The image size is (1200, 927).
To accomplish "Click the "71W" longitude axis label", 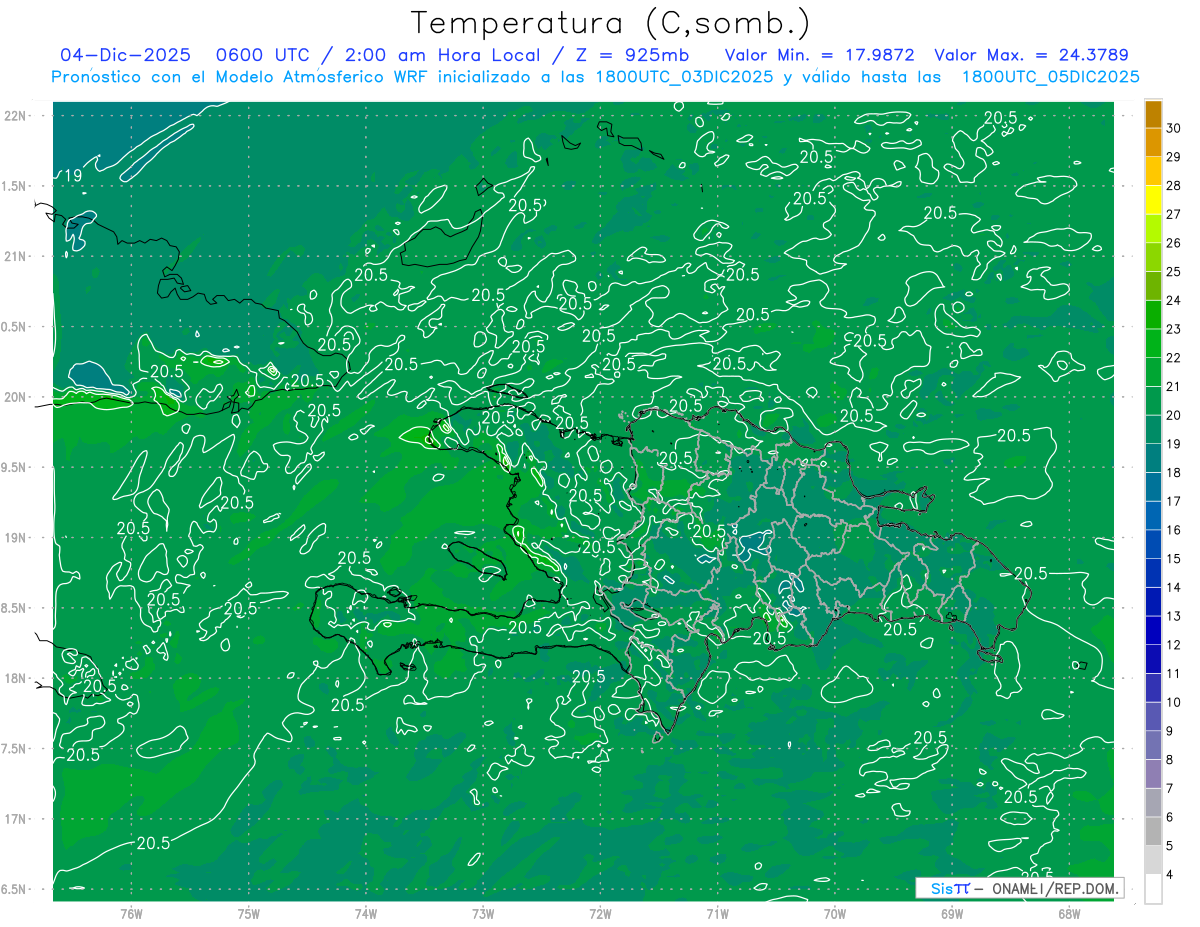I will [716, 913].
